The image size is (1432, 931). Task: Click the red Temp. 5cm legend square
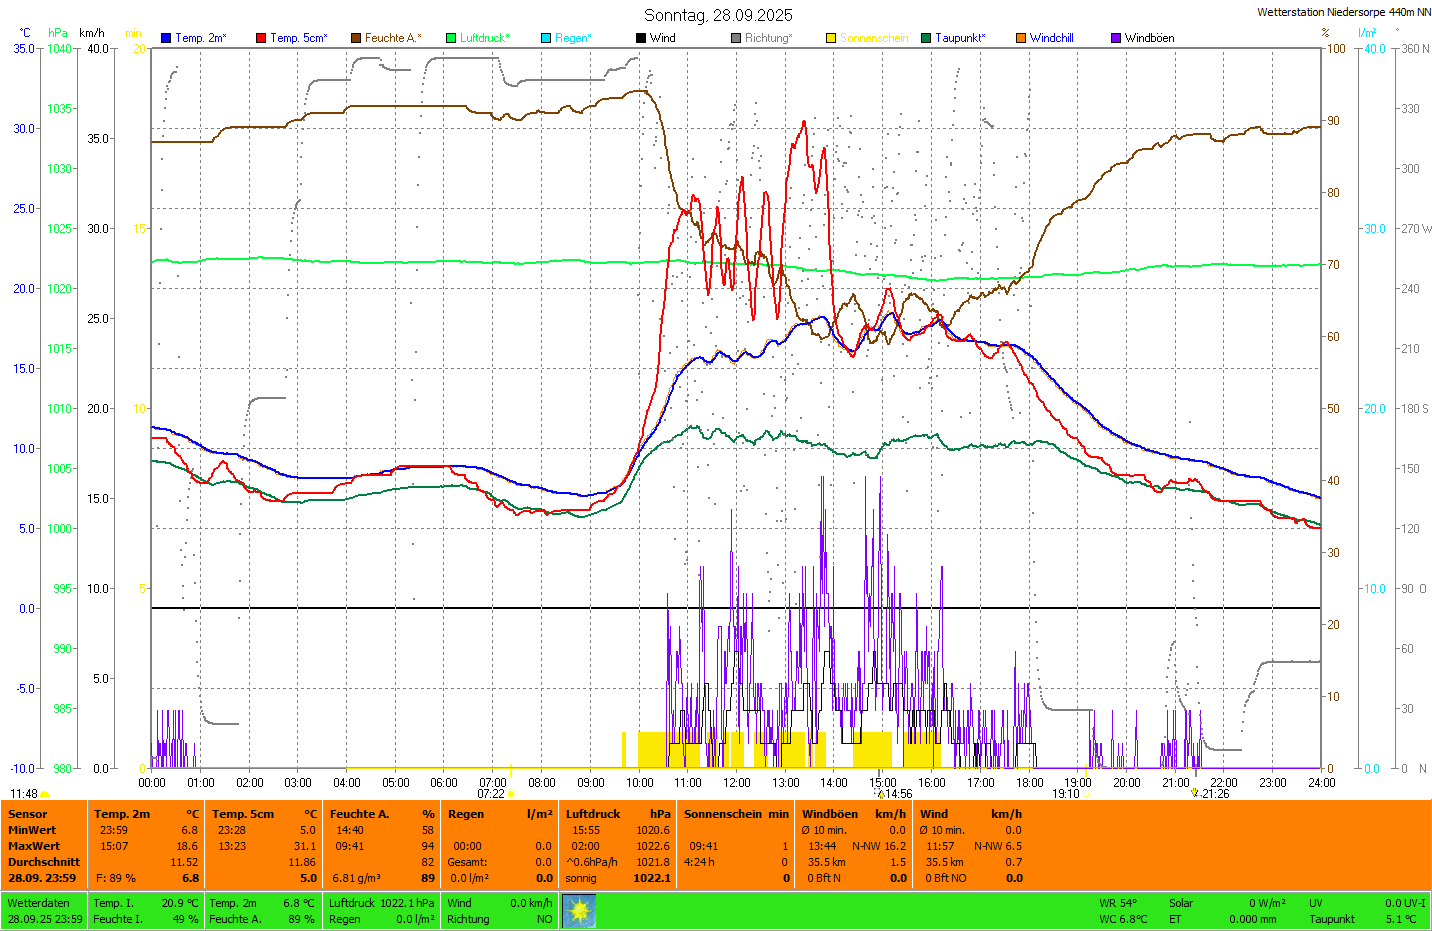tap(261, 38)
